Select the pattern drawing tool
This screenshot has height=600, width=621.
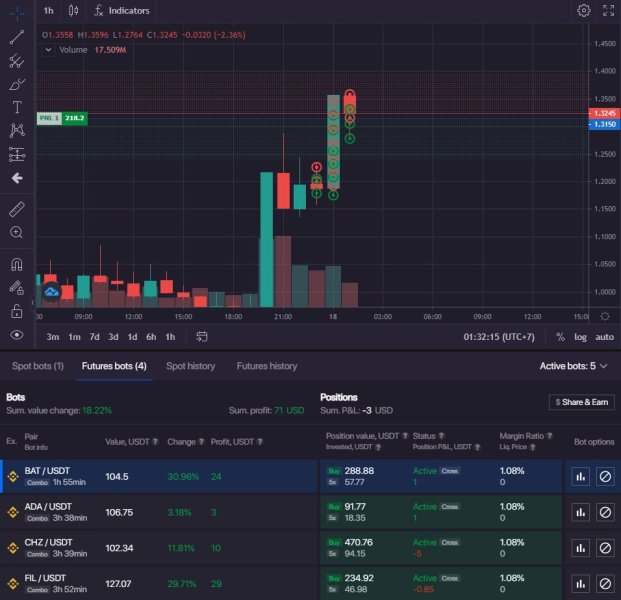(x=17, y=130)
